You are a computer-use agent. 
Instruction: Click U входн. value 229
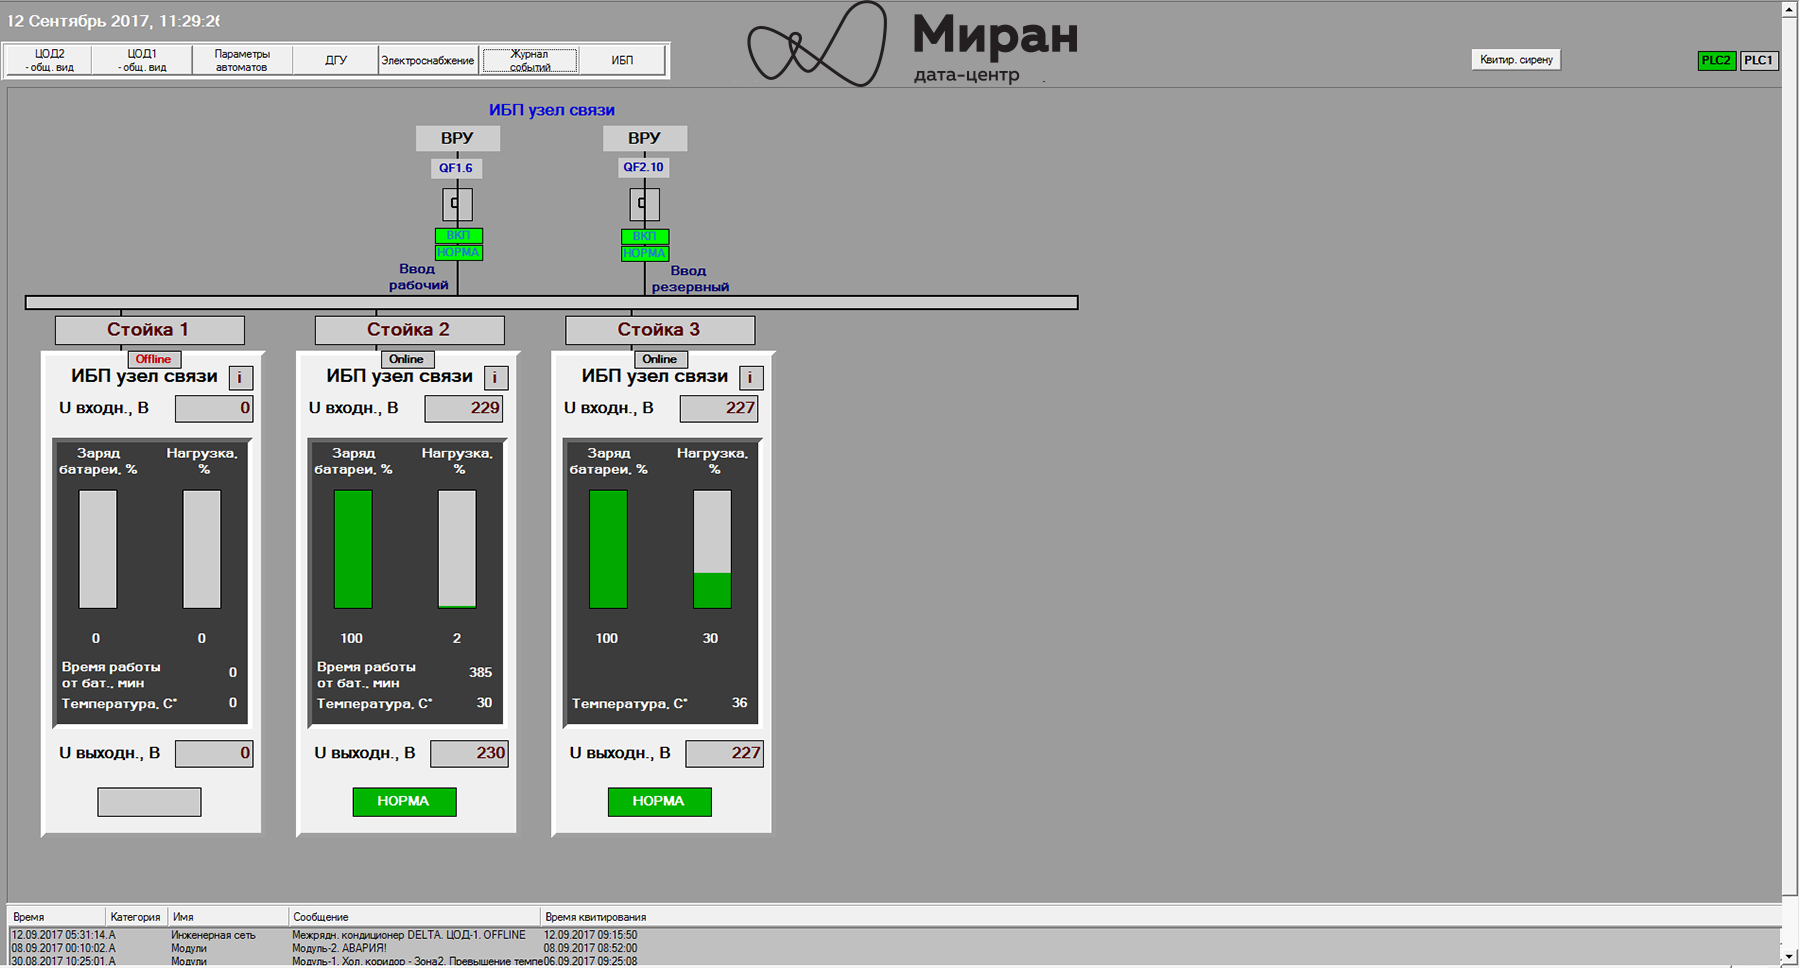464,408
